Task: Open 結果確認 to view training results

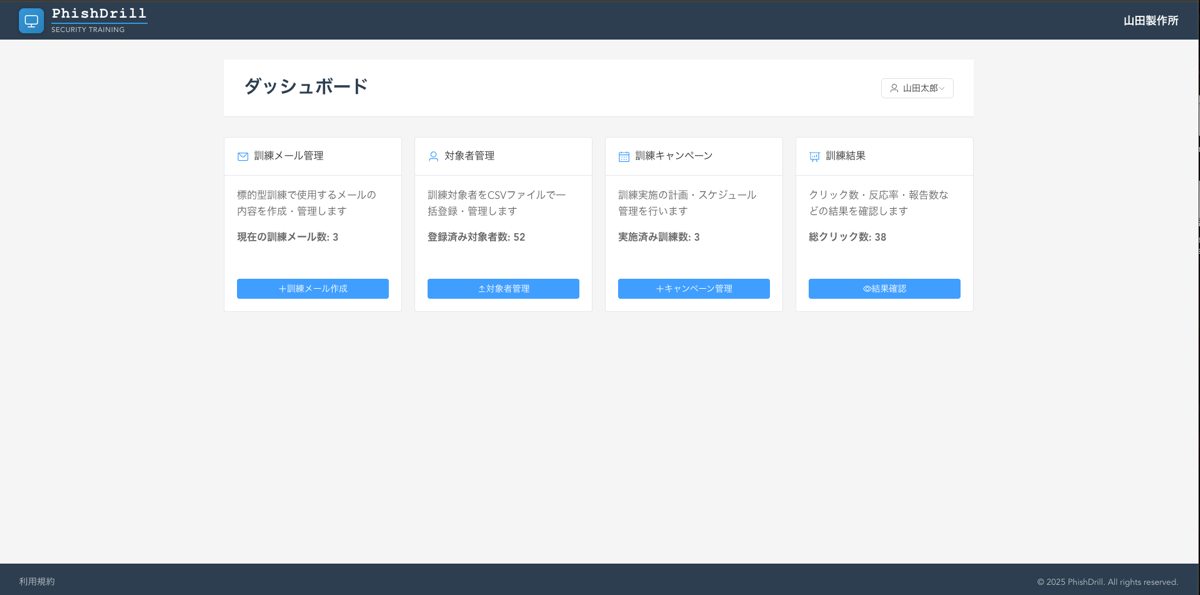Action: [883, 288]
